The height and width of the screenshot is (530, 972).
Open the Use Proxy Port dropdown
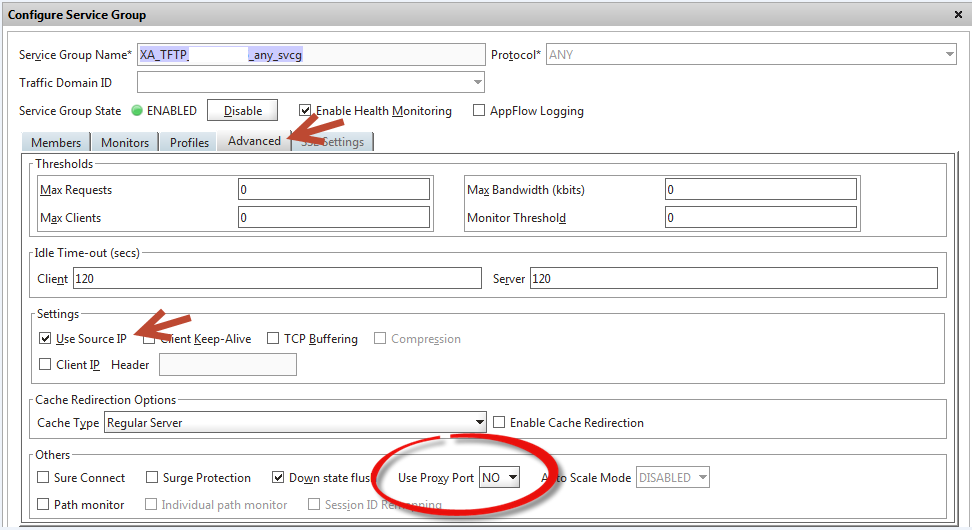click(500, 477)
